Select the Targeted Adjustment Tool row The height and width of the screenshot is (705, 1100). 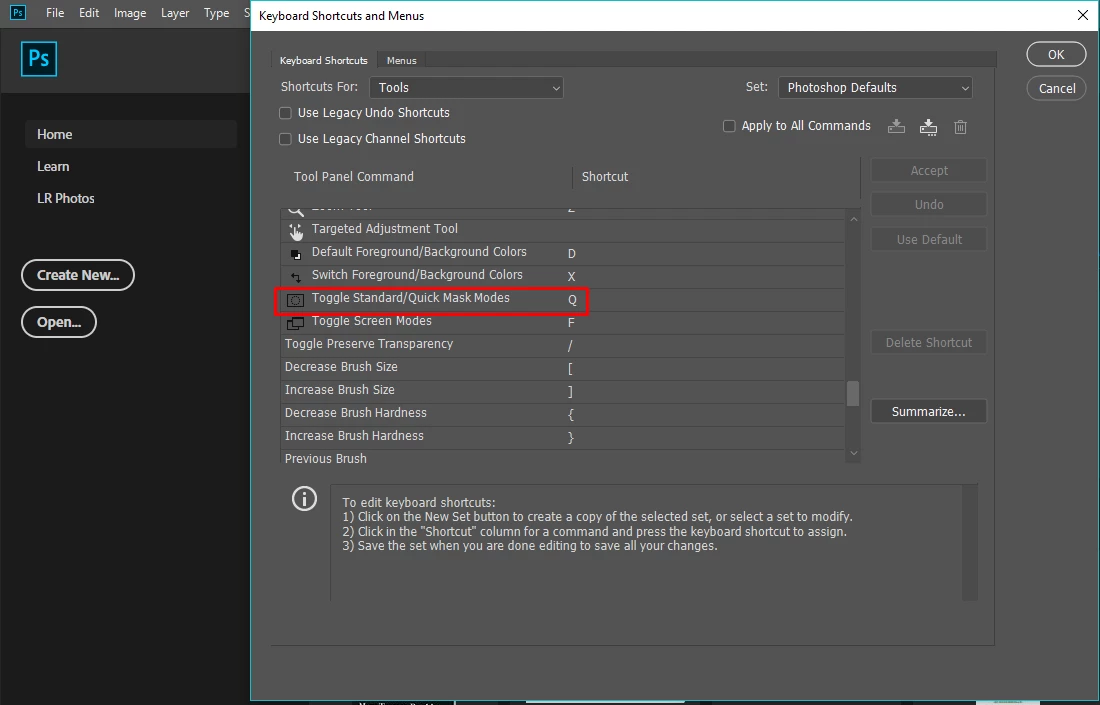pos(563,230)
